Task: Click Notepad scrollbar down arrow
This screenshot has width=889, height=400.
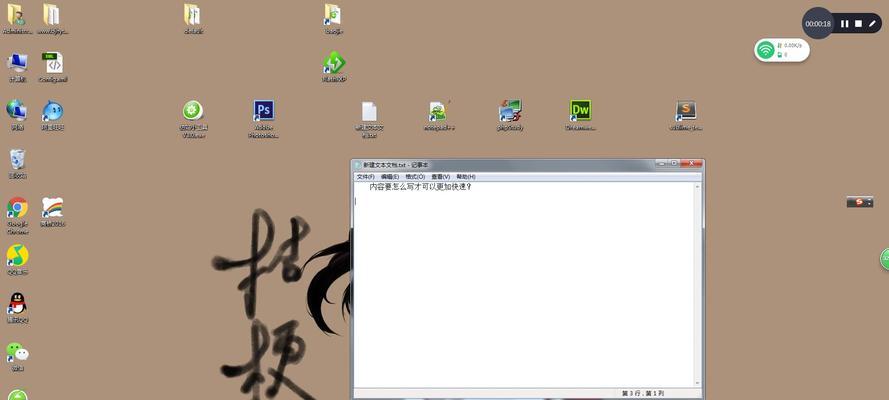Action: [697, 382]
